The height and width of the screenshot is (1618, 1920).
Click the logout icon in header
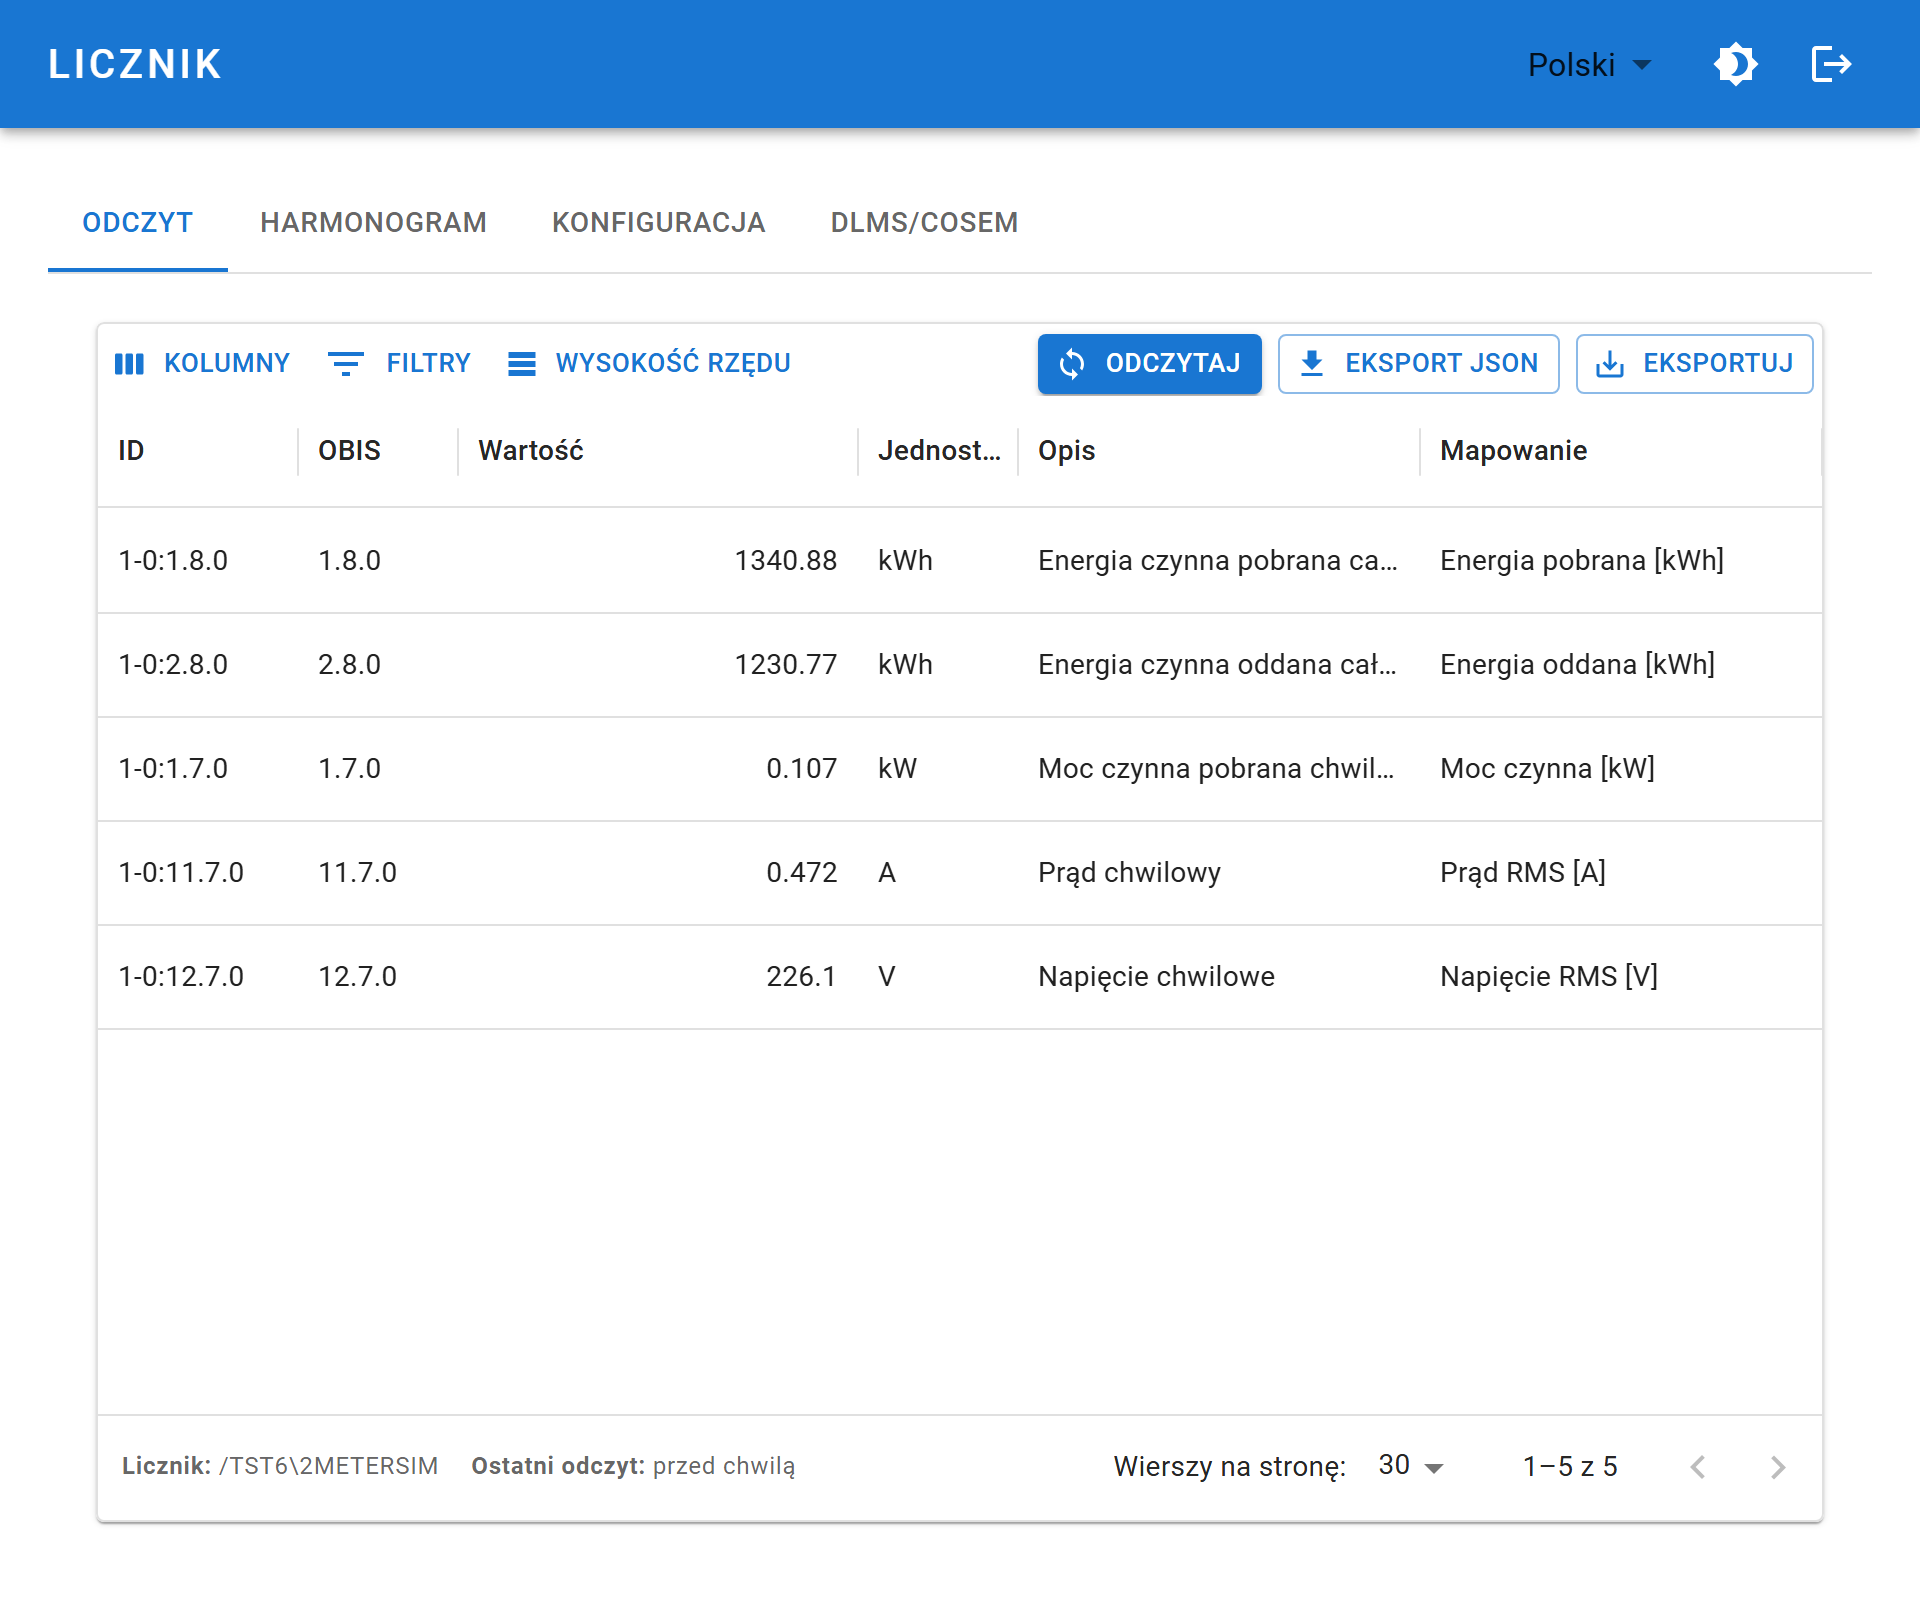pos(1832,65)
